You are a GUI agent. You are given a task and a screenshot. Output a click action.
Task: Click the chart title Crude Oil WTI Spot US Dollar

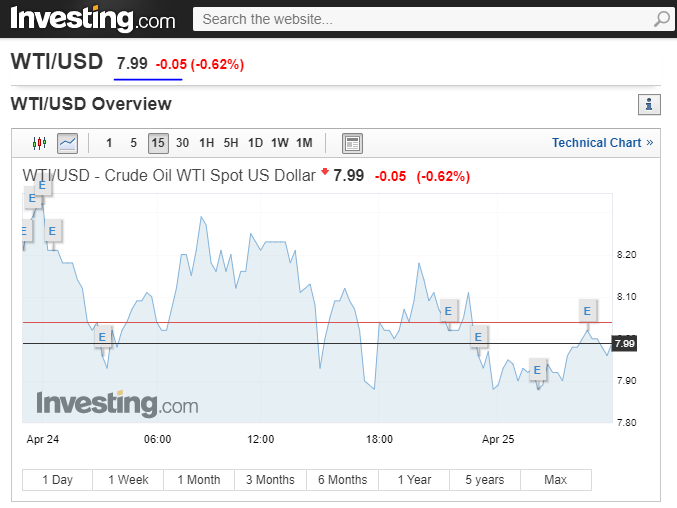tap(210, 176)
